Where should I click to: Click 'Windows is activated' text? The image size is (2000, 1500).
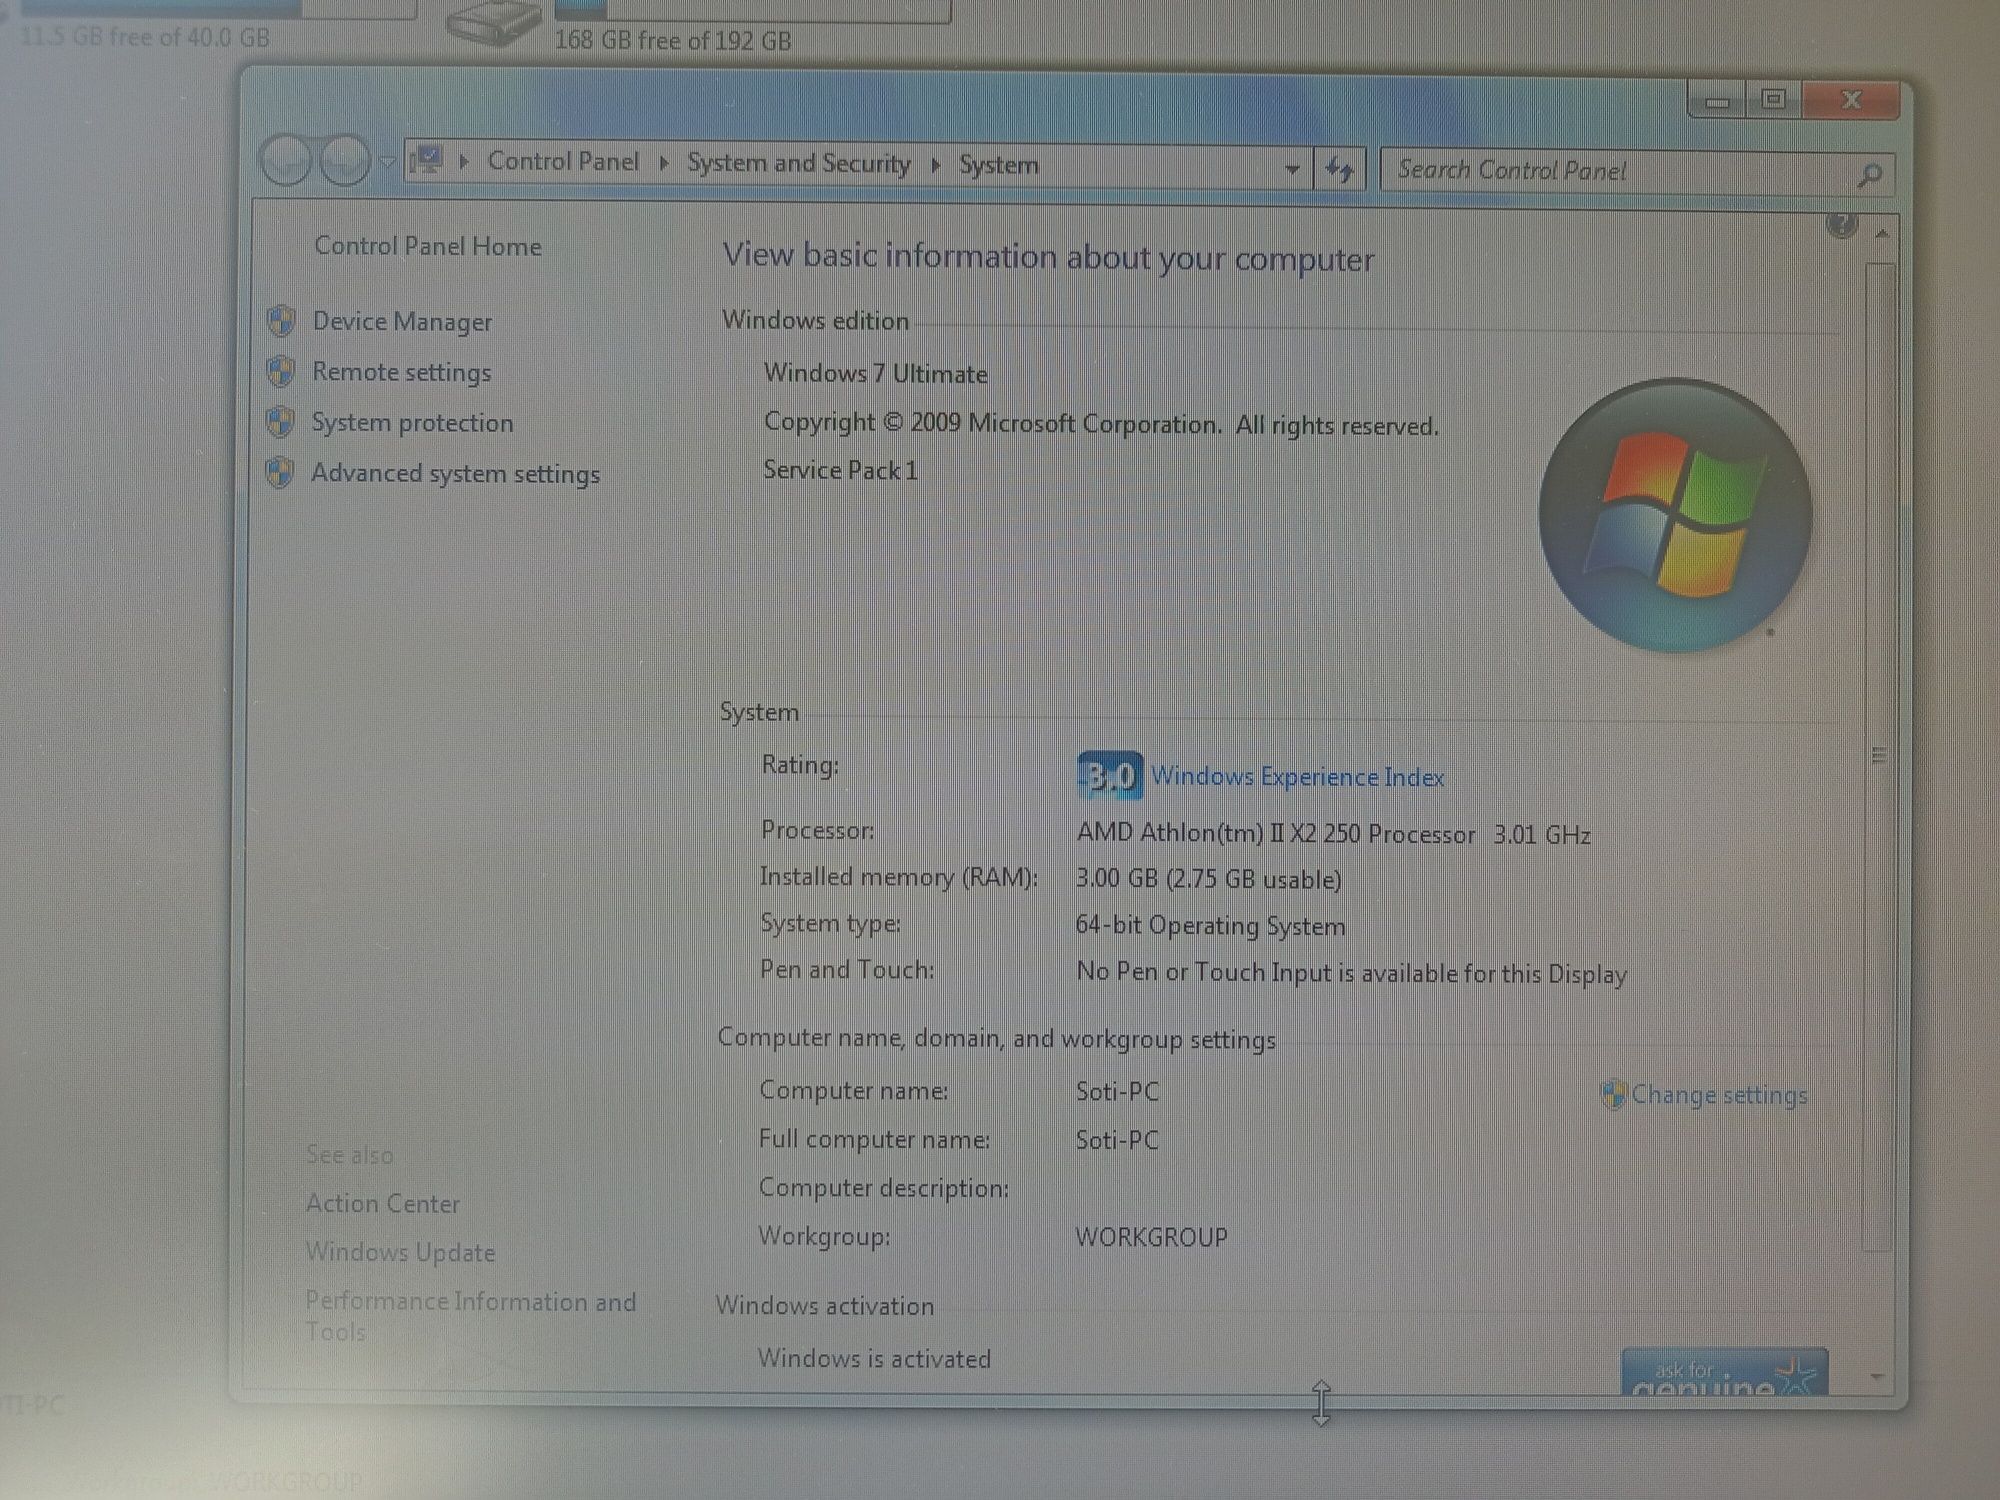coord(874,1359)
